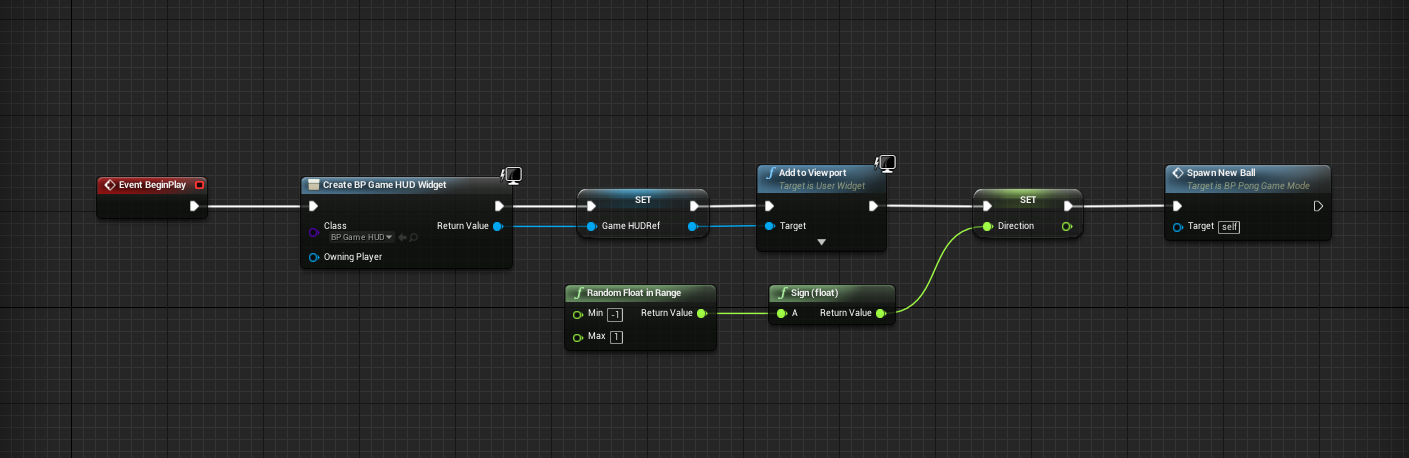
Task: Click the exec input pin on the Game HUDRef SET node
Action: click(591, 207)
